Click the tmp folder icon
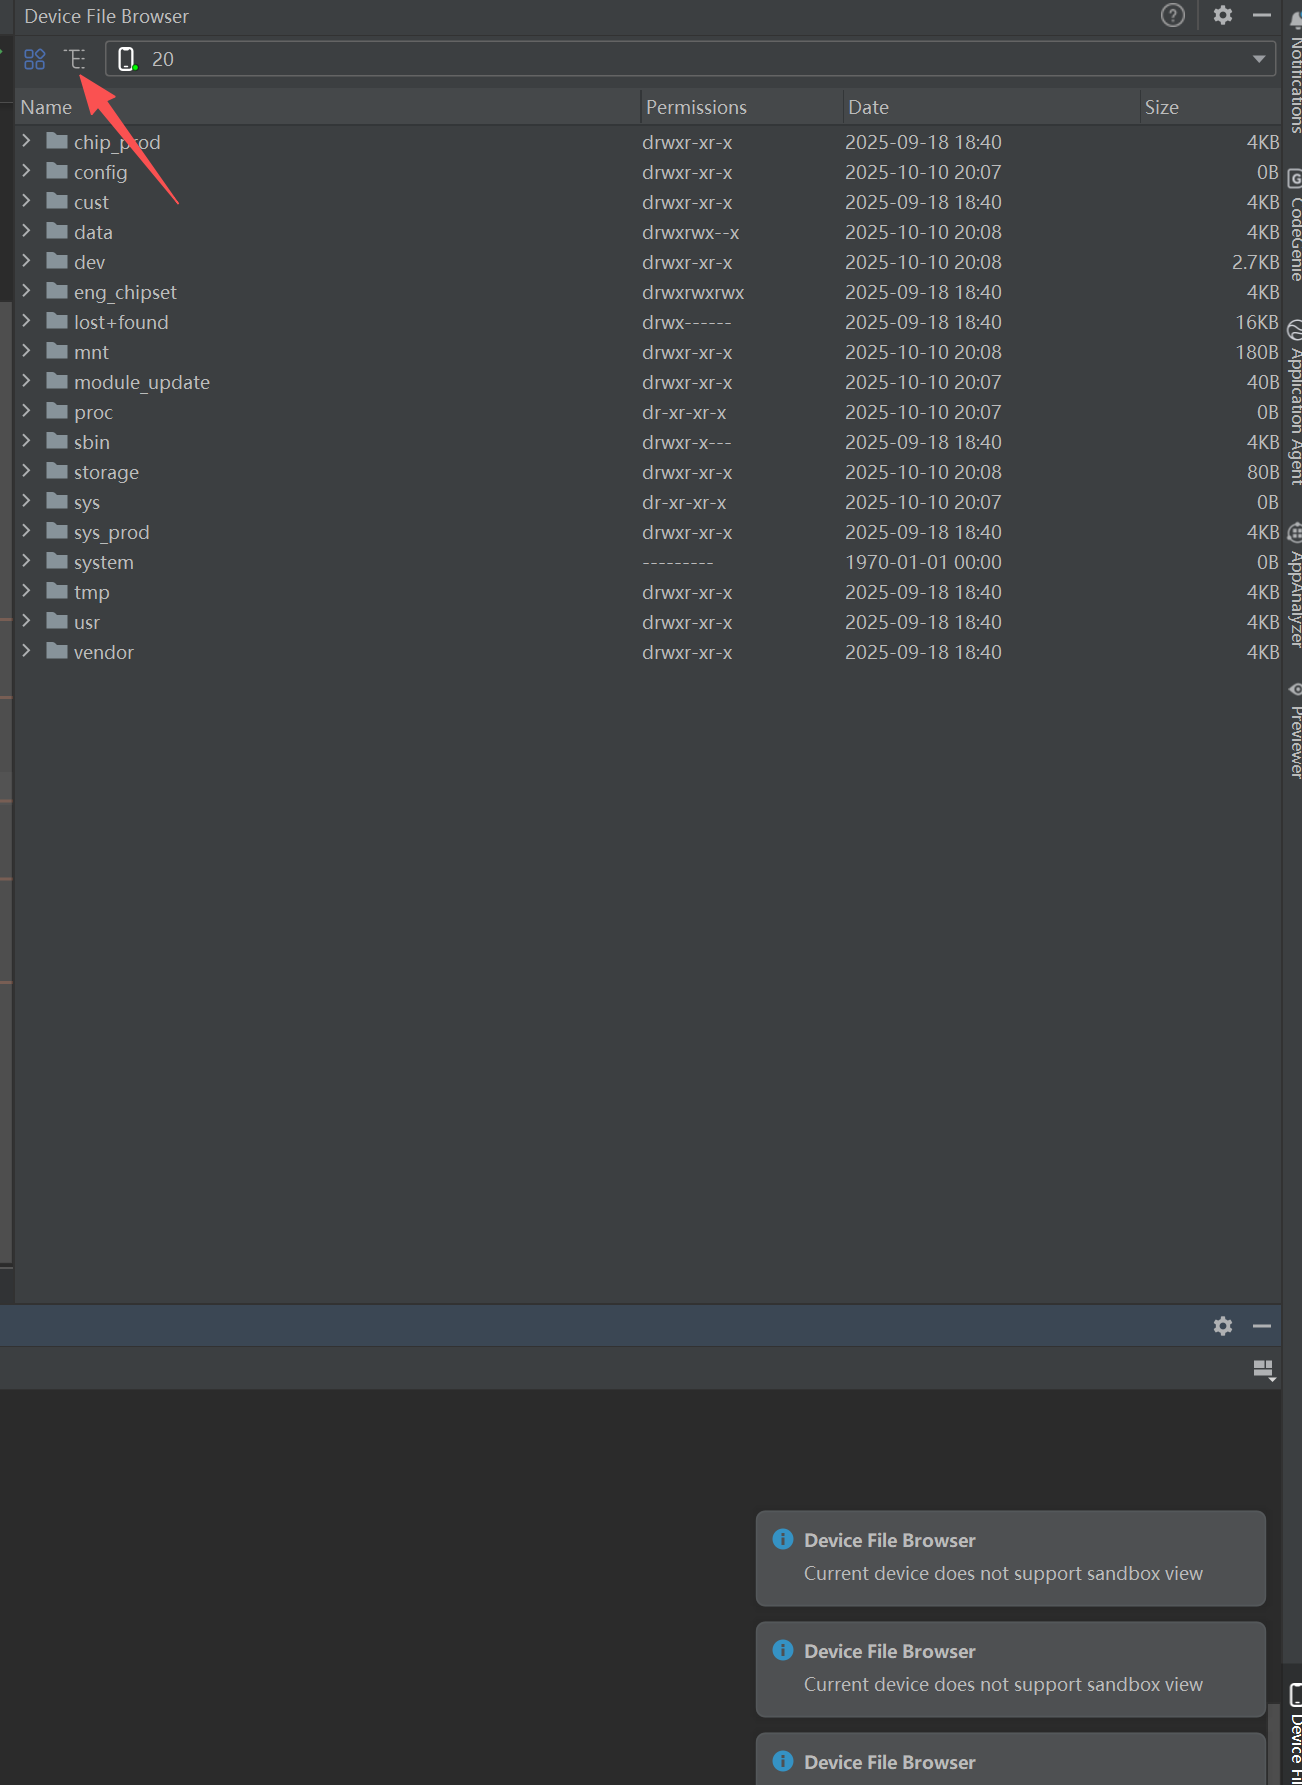The width and height of the screenshot is (1302, 1785). [57, 591]
